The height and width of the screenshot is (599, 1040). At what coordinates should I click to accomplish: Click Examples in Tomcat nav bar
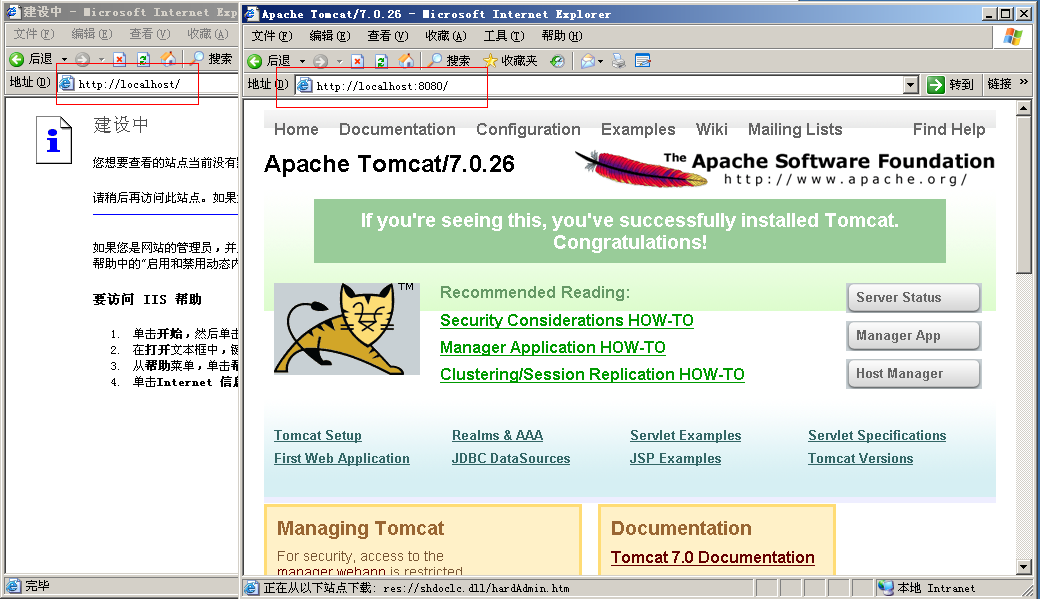(x=638, y=129)
